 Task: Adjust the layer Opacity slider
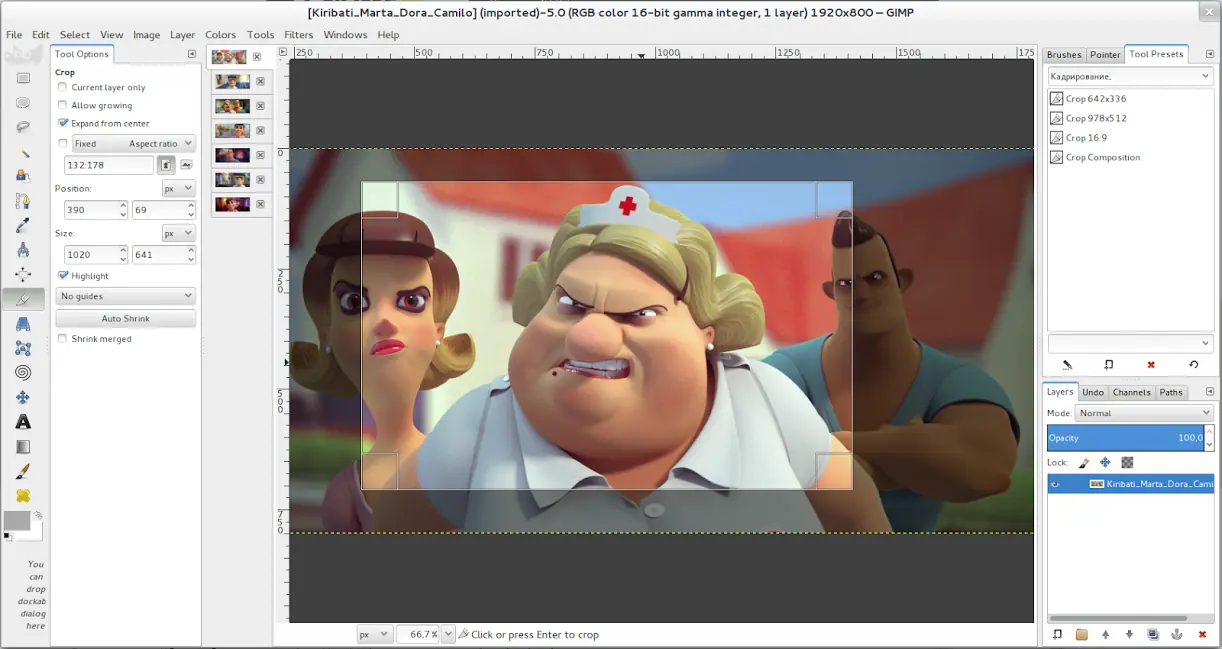(x=1125, y=438)
